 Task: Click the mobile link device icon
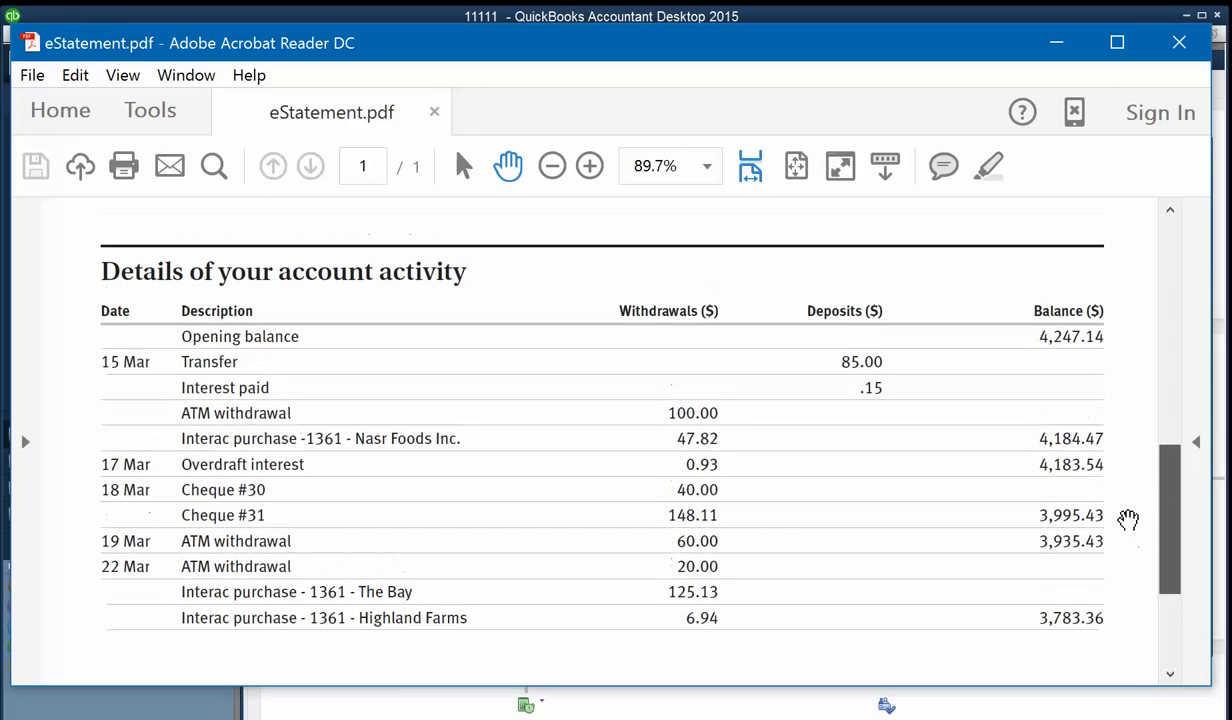click(x=1074, y=112)
